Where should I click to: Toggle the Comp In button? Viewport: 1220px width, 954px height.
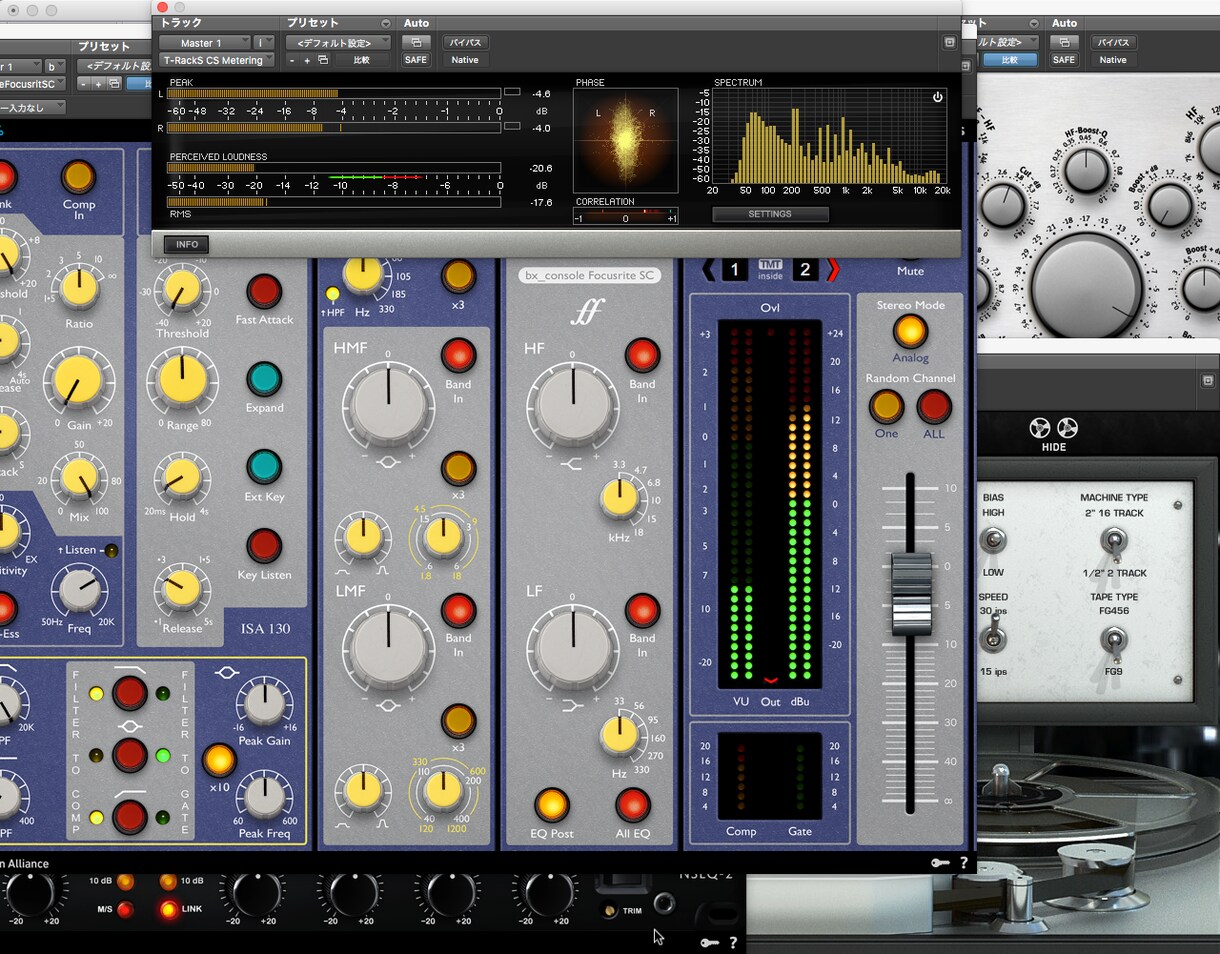(x=78, y=177)
